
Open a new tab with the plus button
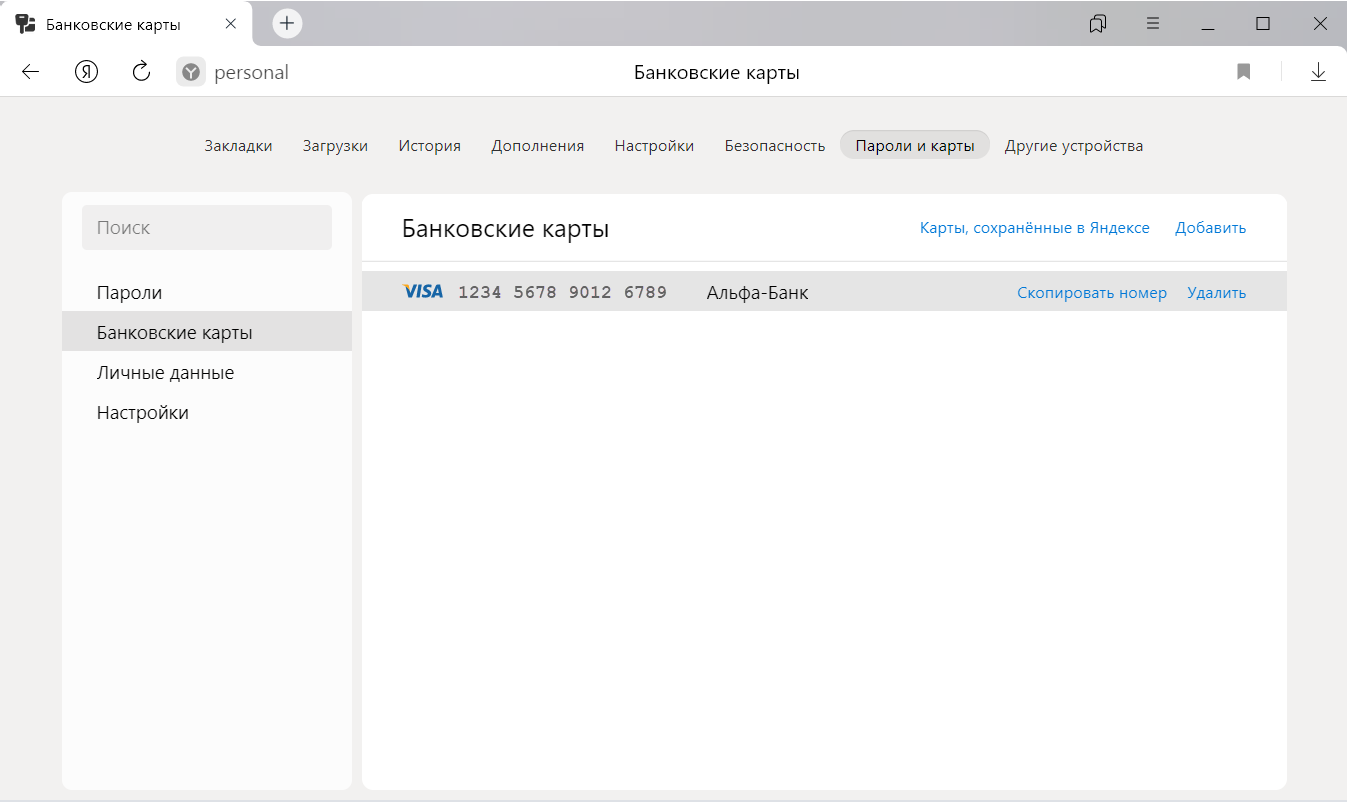pyautogui.click(x=287, y=23)
